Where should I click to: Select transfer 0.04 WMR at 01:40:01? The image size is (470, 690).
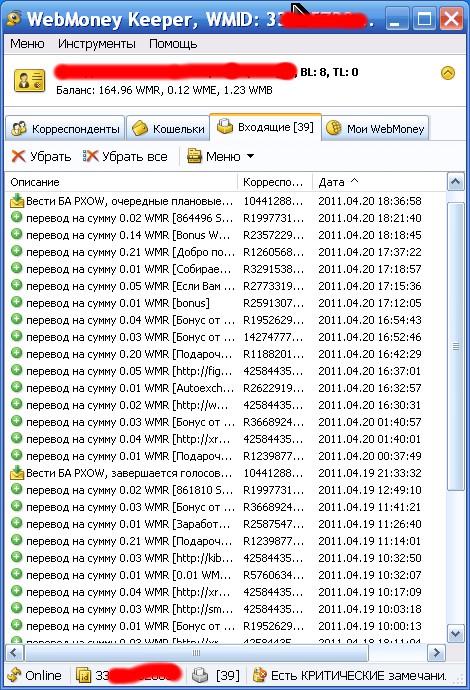[x=226, y=439]
